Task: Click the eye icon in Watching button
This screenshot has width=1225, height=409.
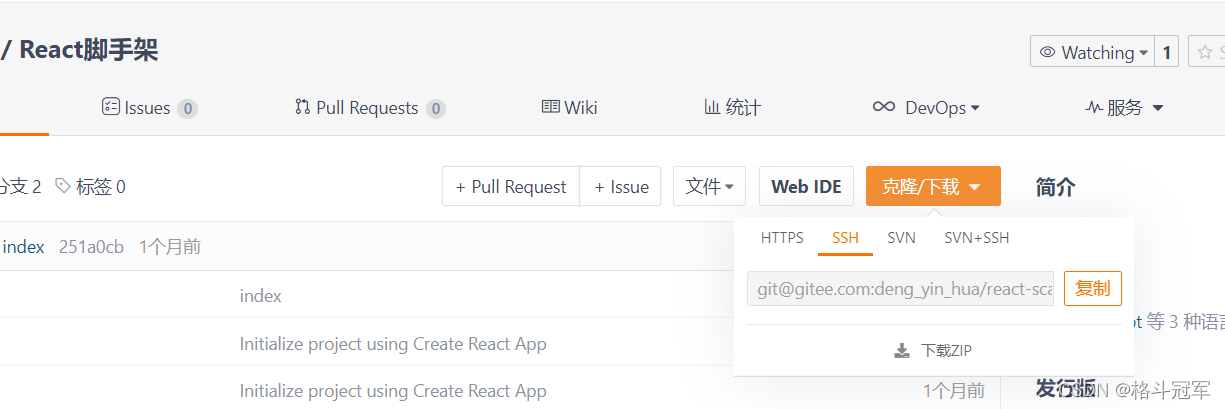Action: tap(1048, 52)
